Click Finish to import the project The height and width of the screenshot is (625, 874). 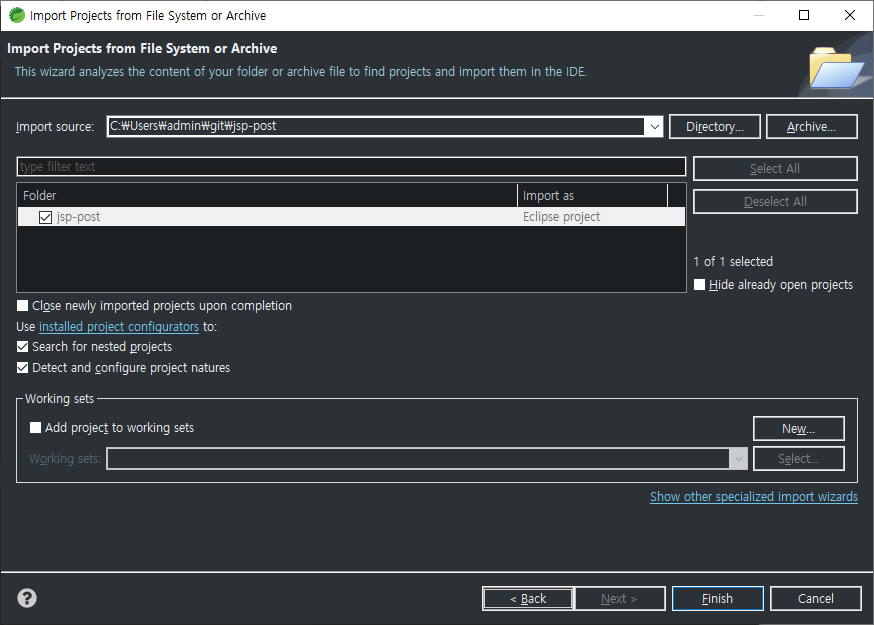(717, 599)
